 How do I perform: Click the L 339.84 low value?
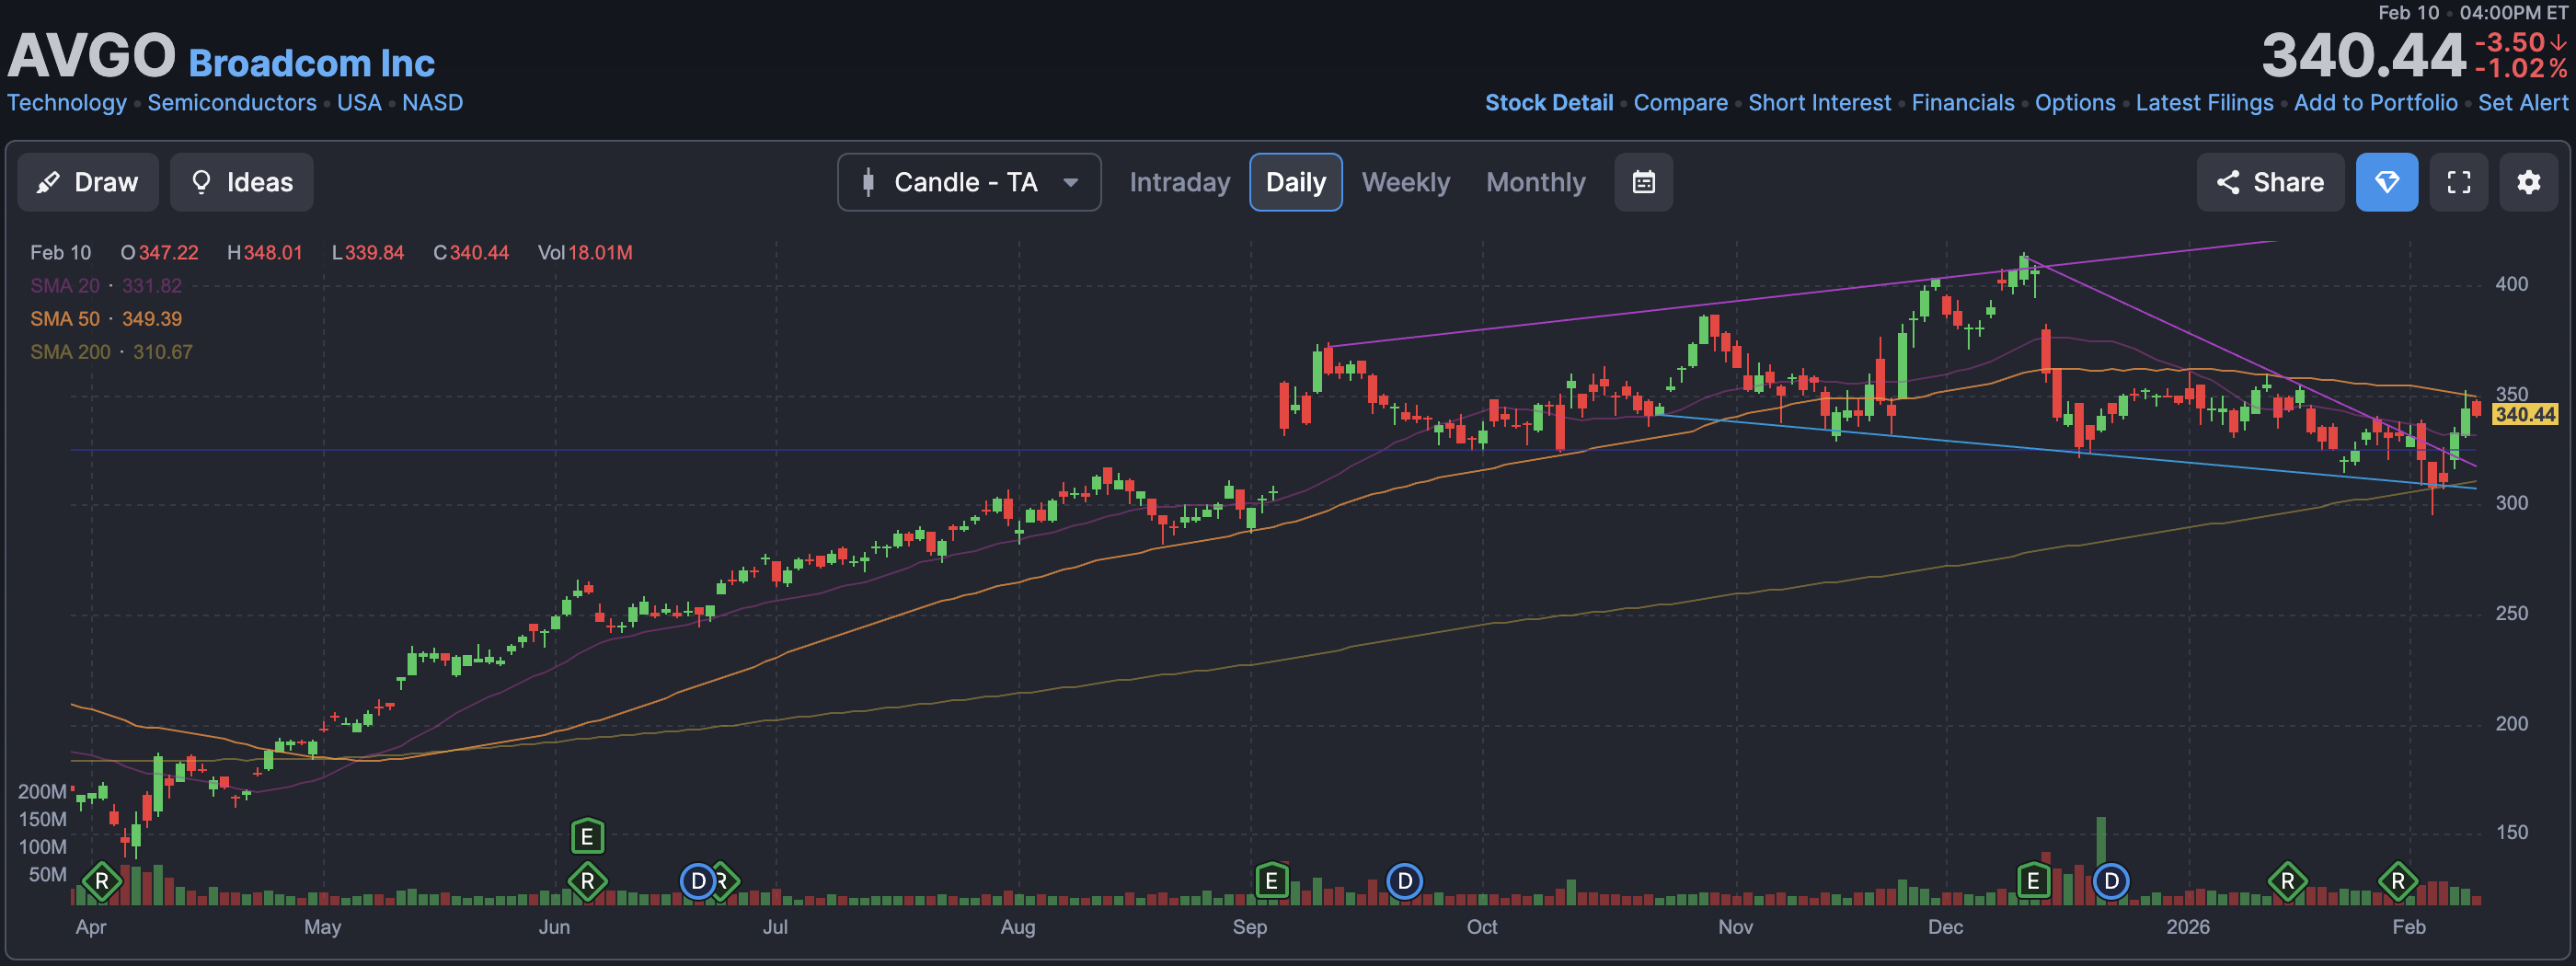click(x=368, y=253)
